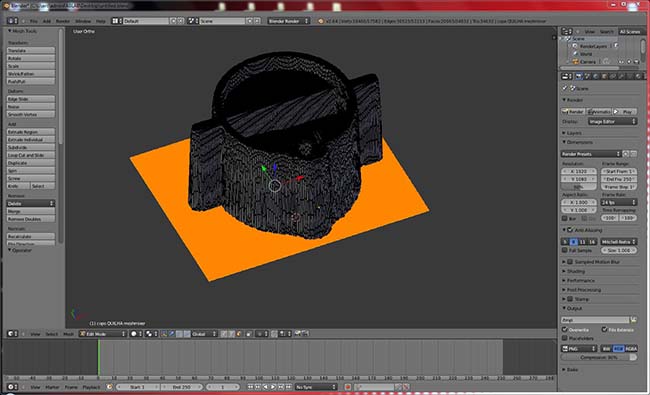Open the Mesh menu in viewport header
The image size is (650, 395).
[x=68, y=334]
